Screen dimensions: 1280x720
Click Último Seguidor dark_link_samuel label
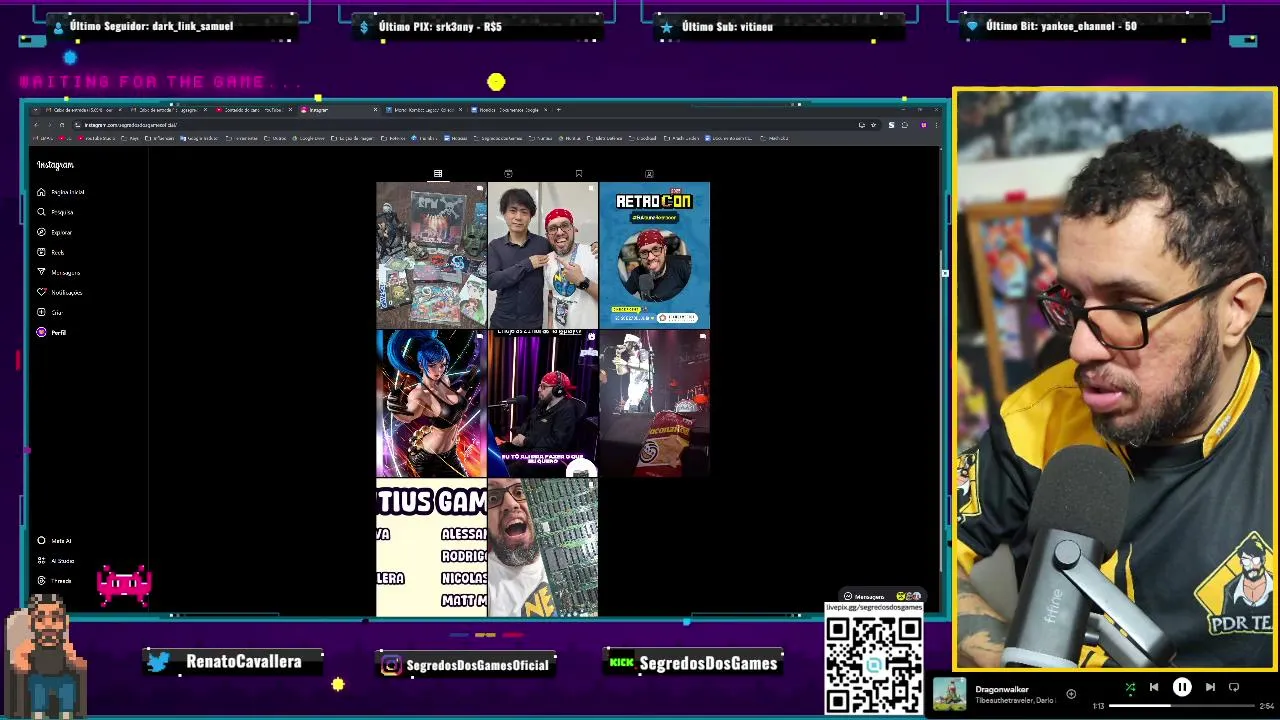coord(152,26)
